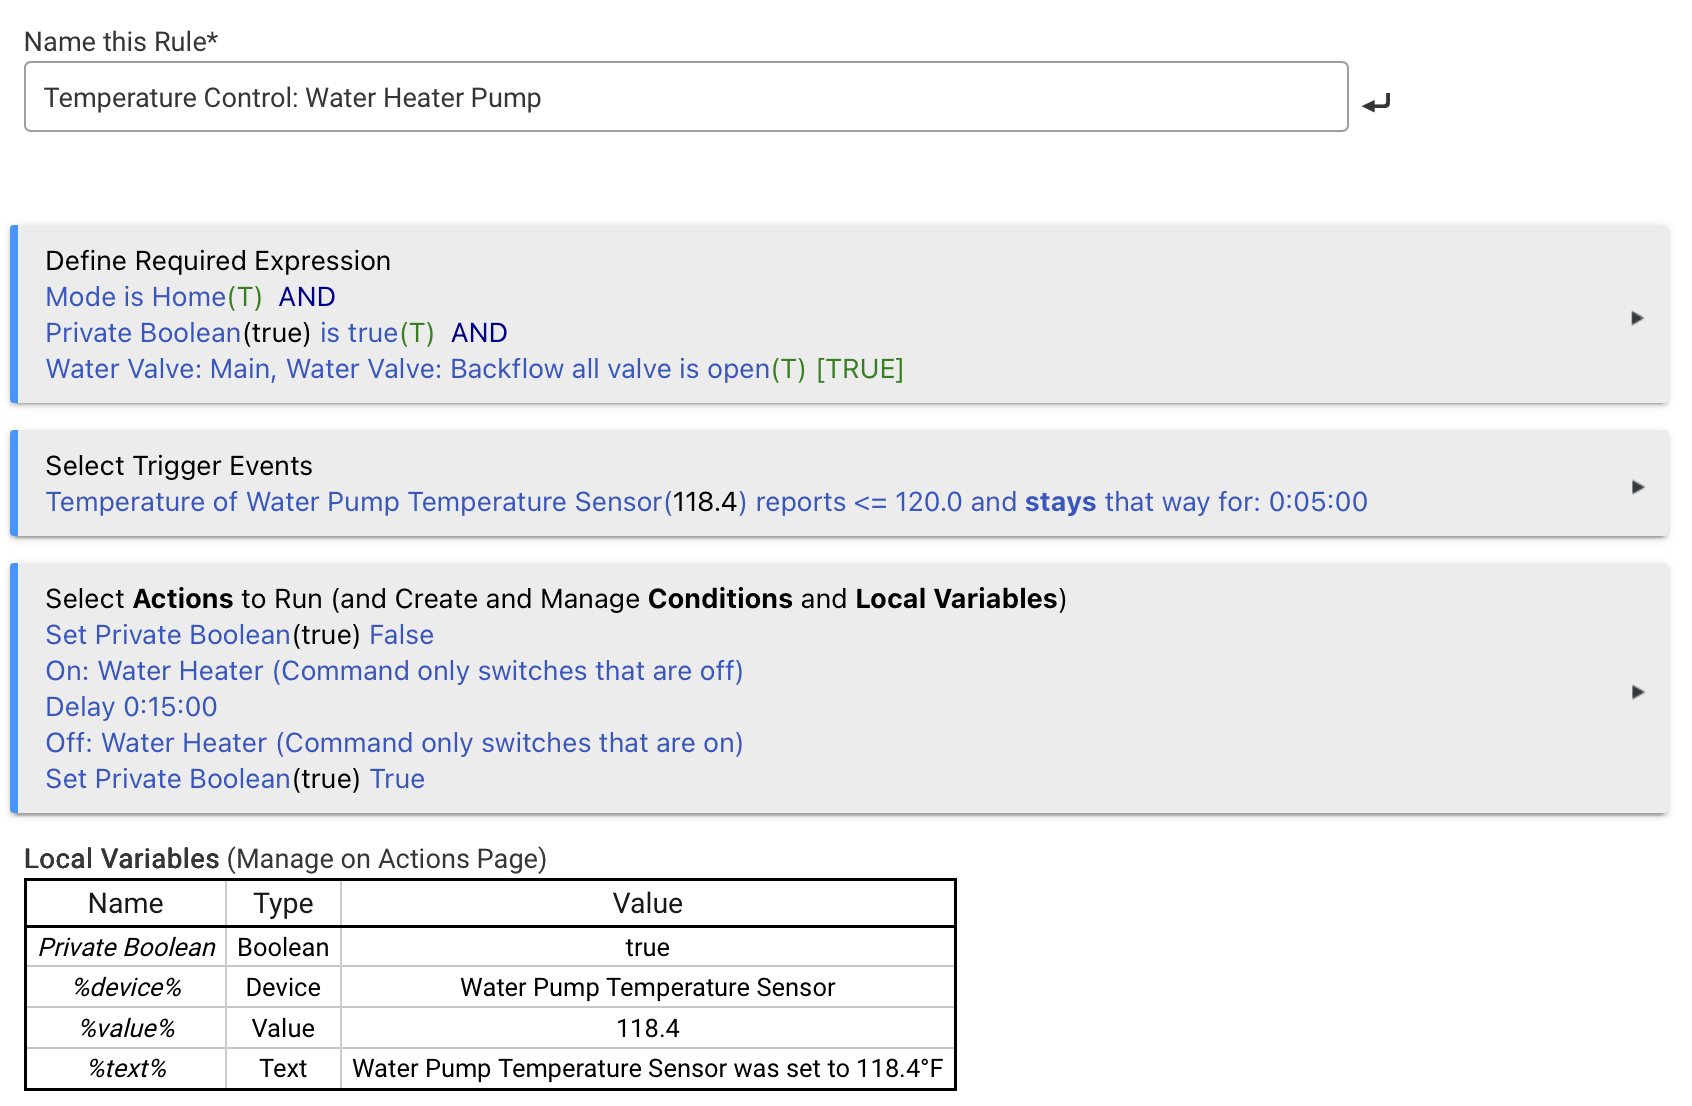This screenshot has width=1692, height=1106.
Task: Click the Name column header
Action: click(126, 903)
